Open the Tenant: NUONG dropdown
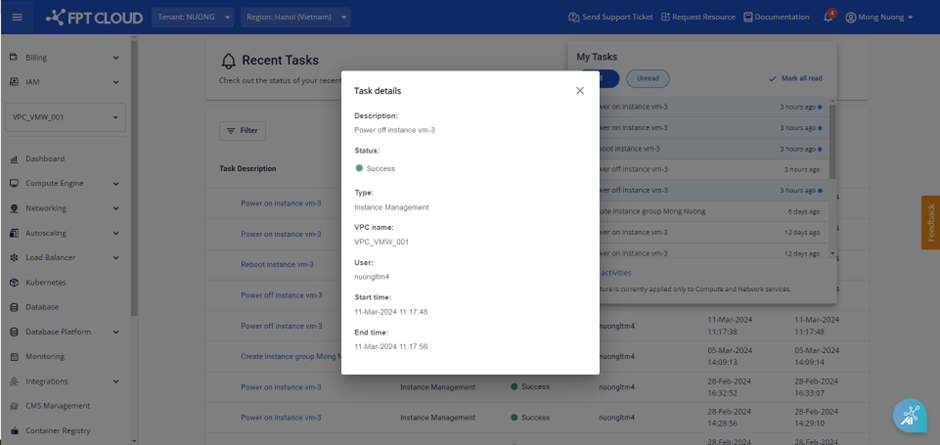Viewport: 940px width, 445px height. tap(193, 17)
